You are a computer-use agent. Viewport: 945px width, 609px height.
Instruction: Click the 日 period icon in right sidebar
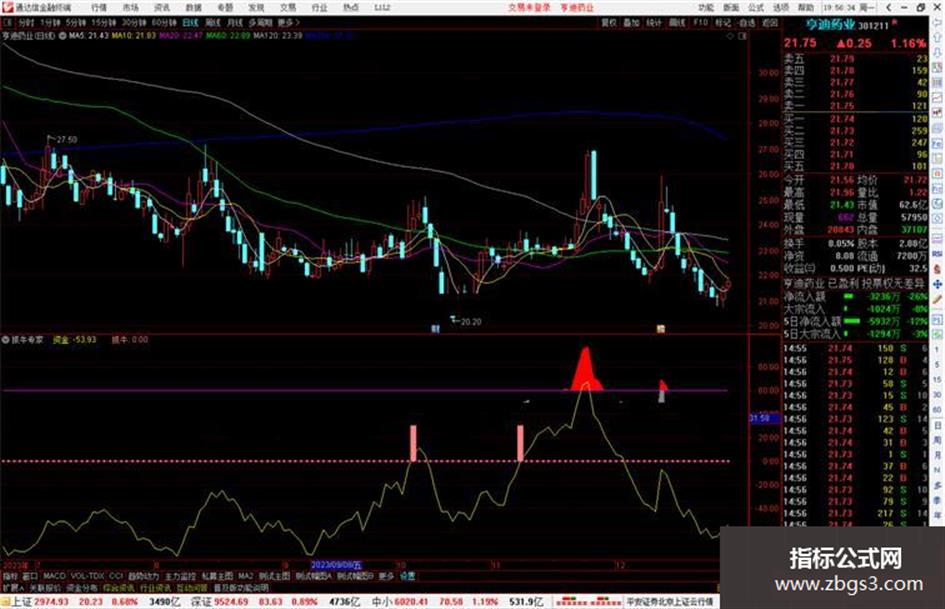(937, 426)
